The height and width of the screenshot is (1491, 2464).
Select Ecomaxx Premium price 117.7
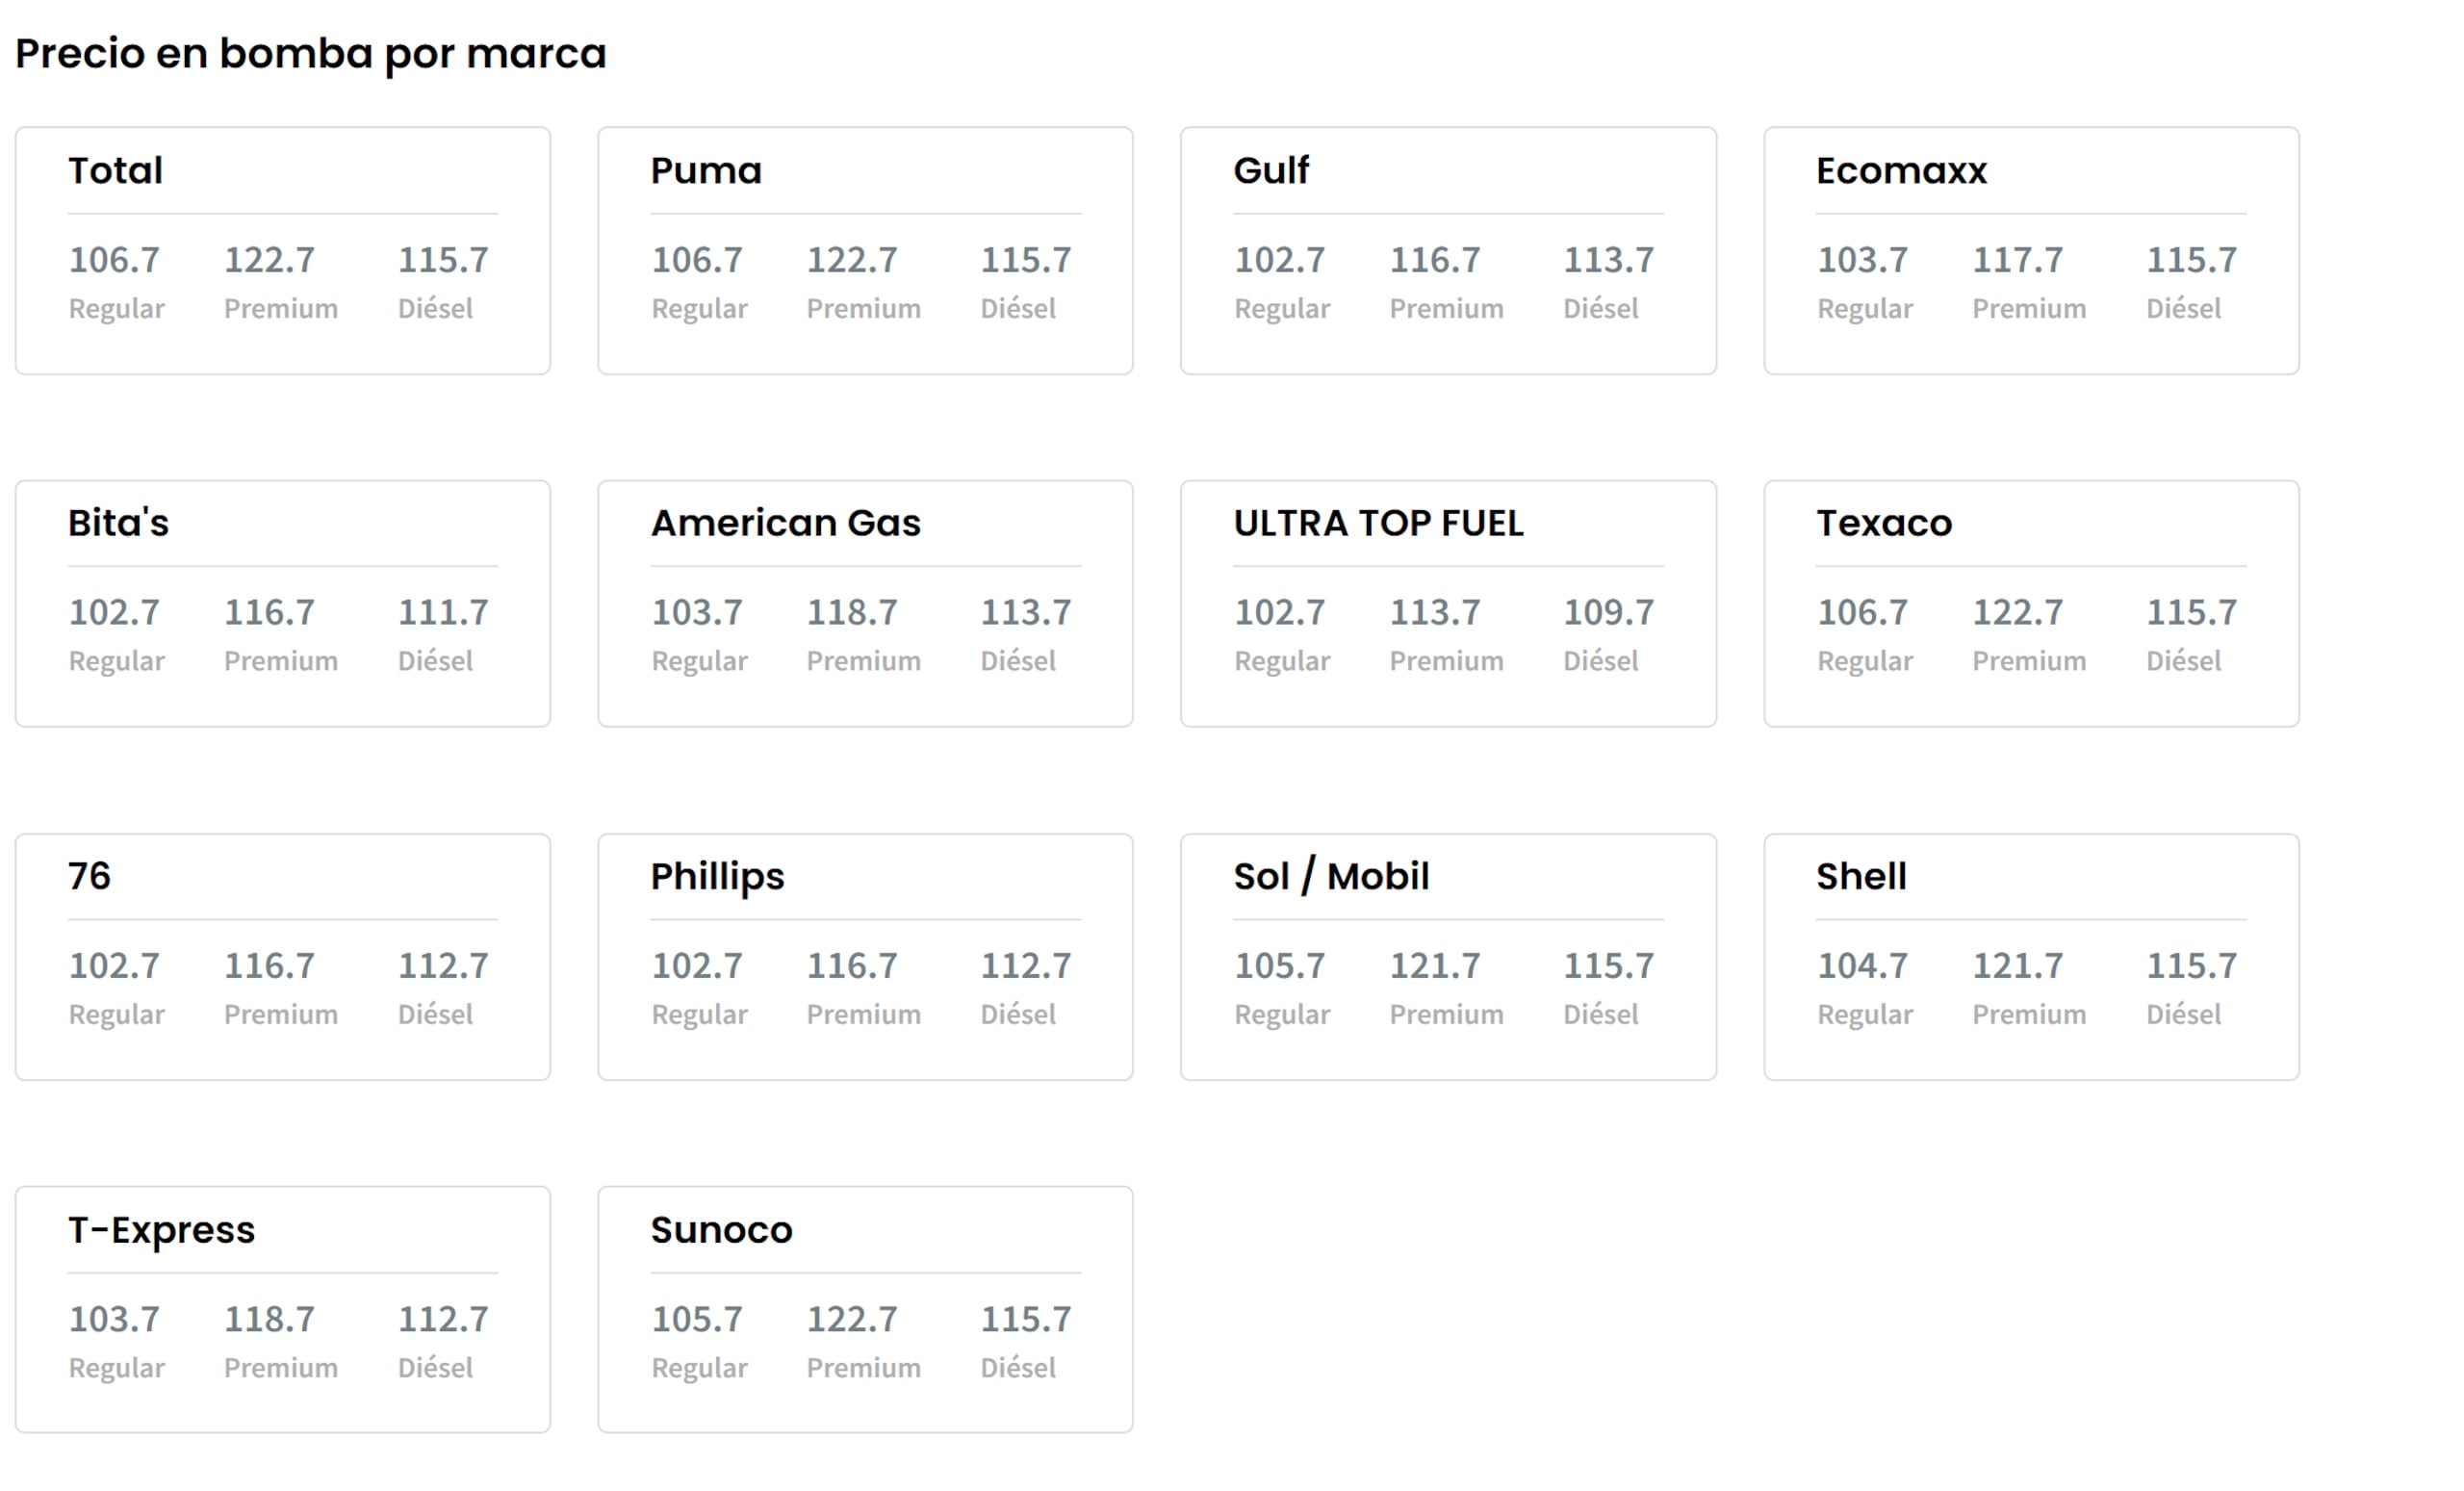coord(2017,260)
